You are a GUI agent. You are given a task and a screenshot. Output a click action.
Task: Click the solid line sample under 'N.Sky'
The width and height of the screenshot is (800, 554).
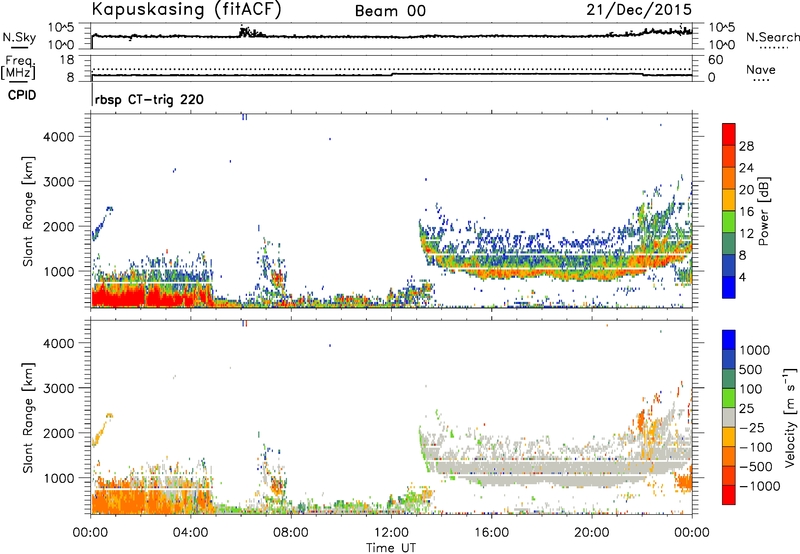click(19, 47)
